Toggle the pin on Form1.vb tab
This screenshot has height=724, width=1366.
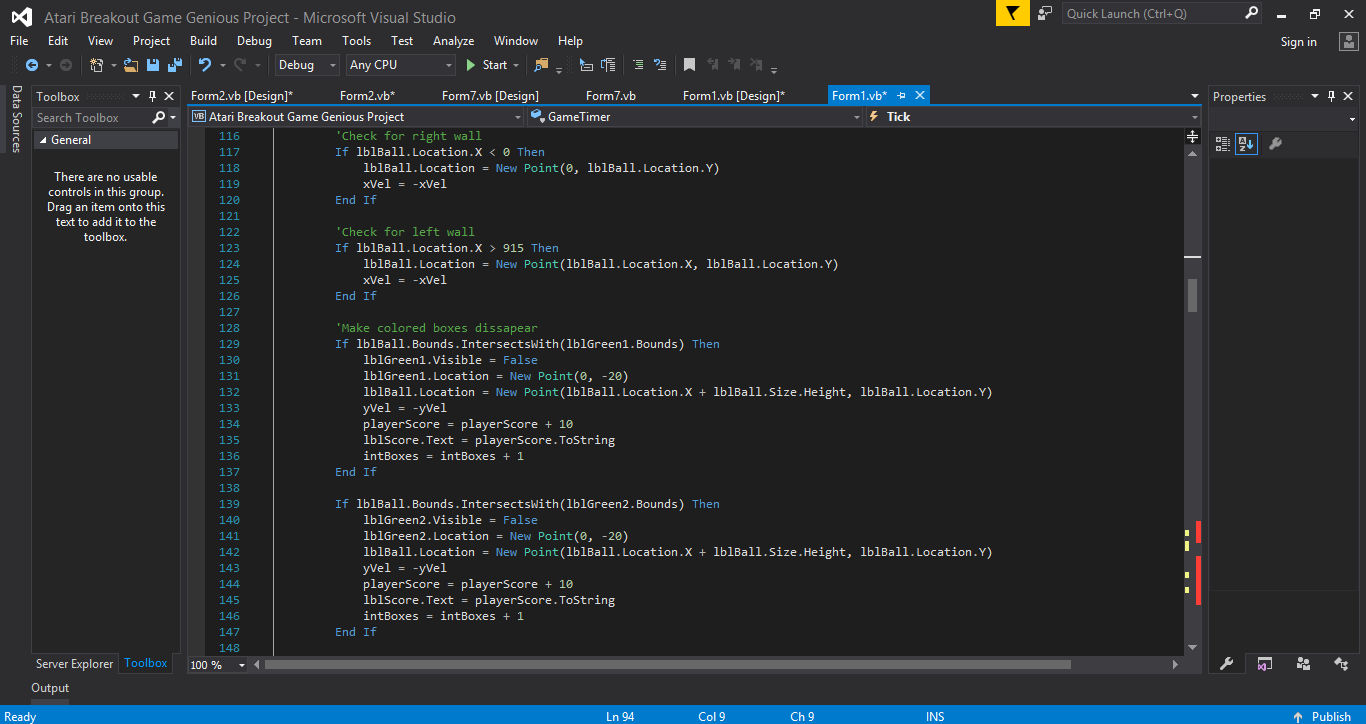(901, 95)
